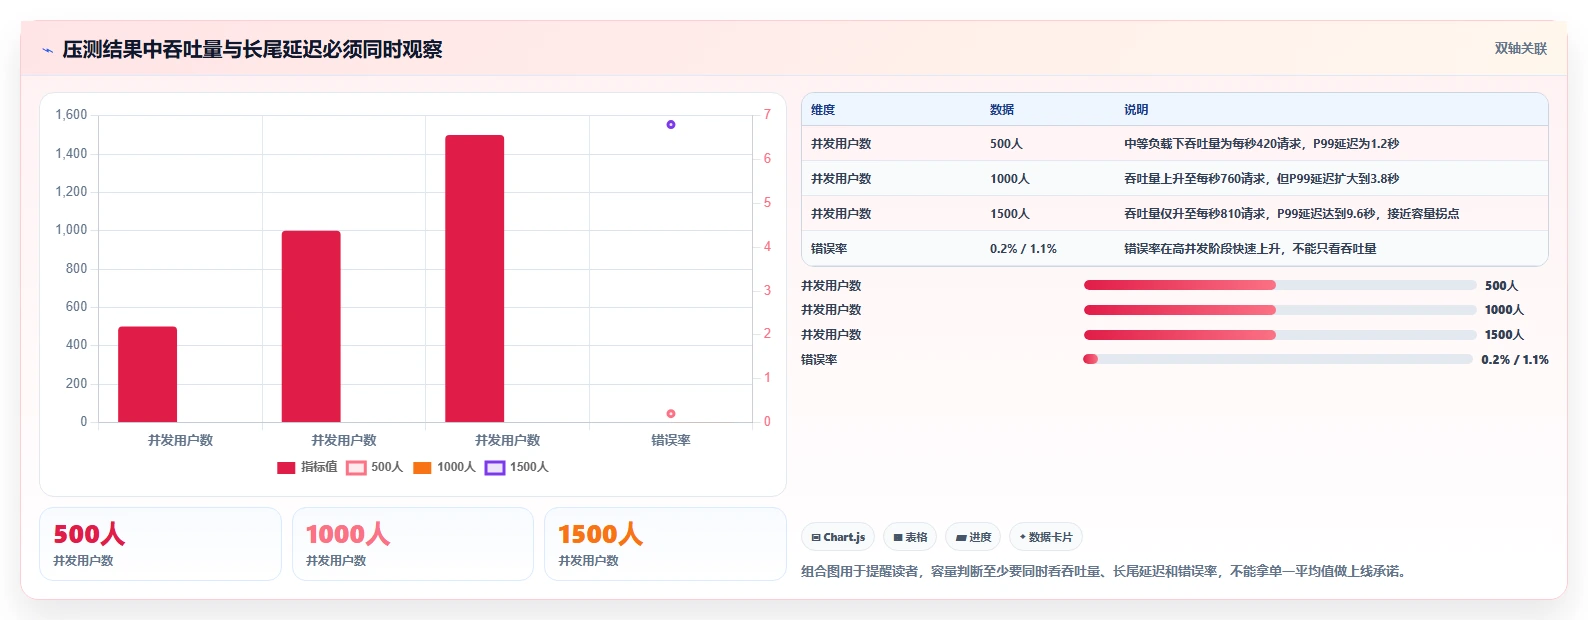This screenshot has width=1588, height=620.
Task: Click the 表格 tag pill
Action: click(x=910, y=537)
